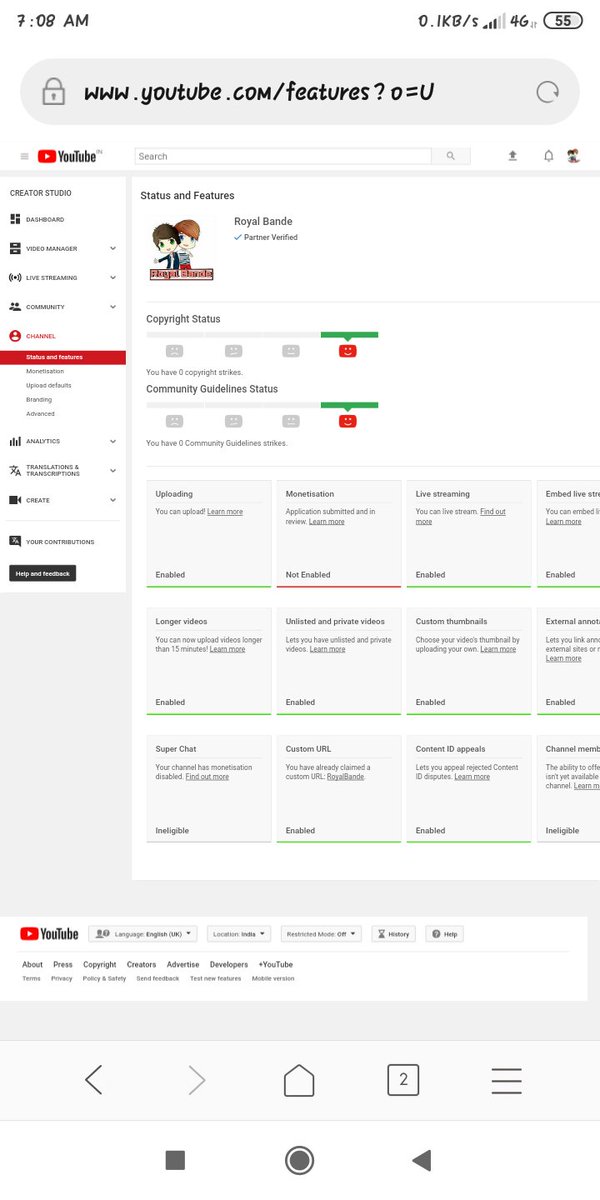Screen dimensions: 600x1200
Task: Open the notifications bell
Action: 548,156
